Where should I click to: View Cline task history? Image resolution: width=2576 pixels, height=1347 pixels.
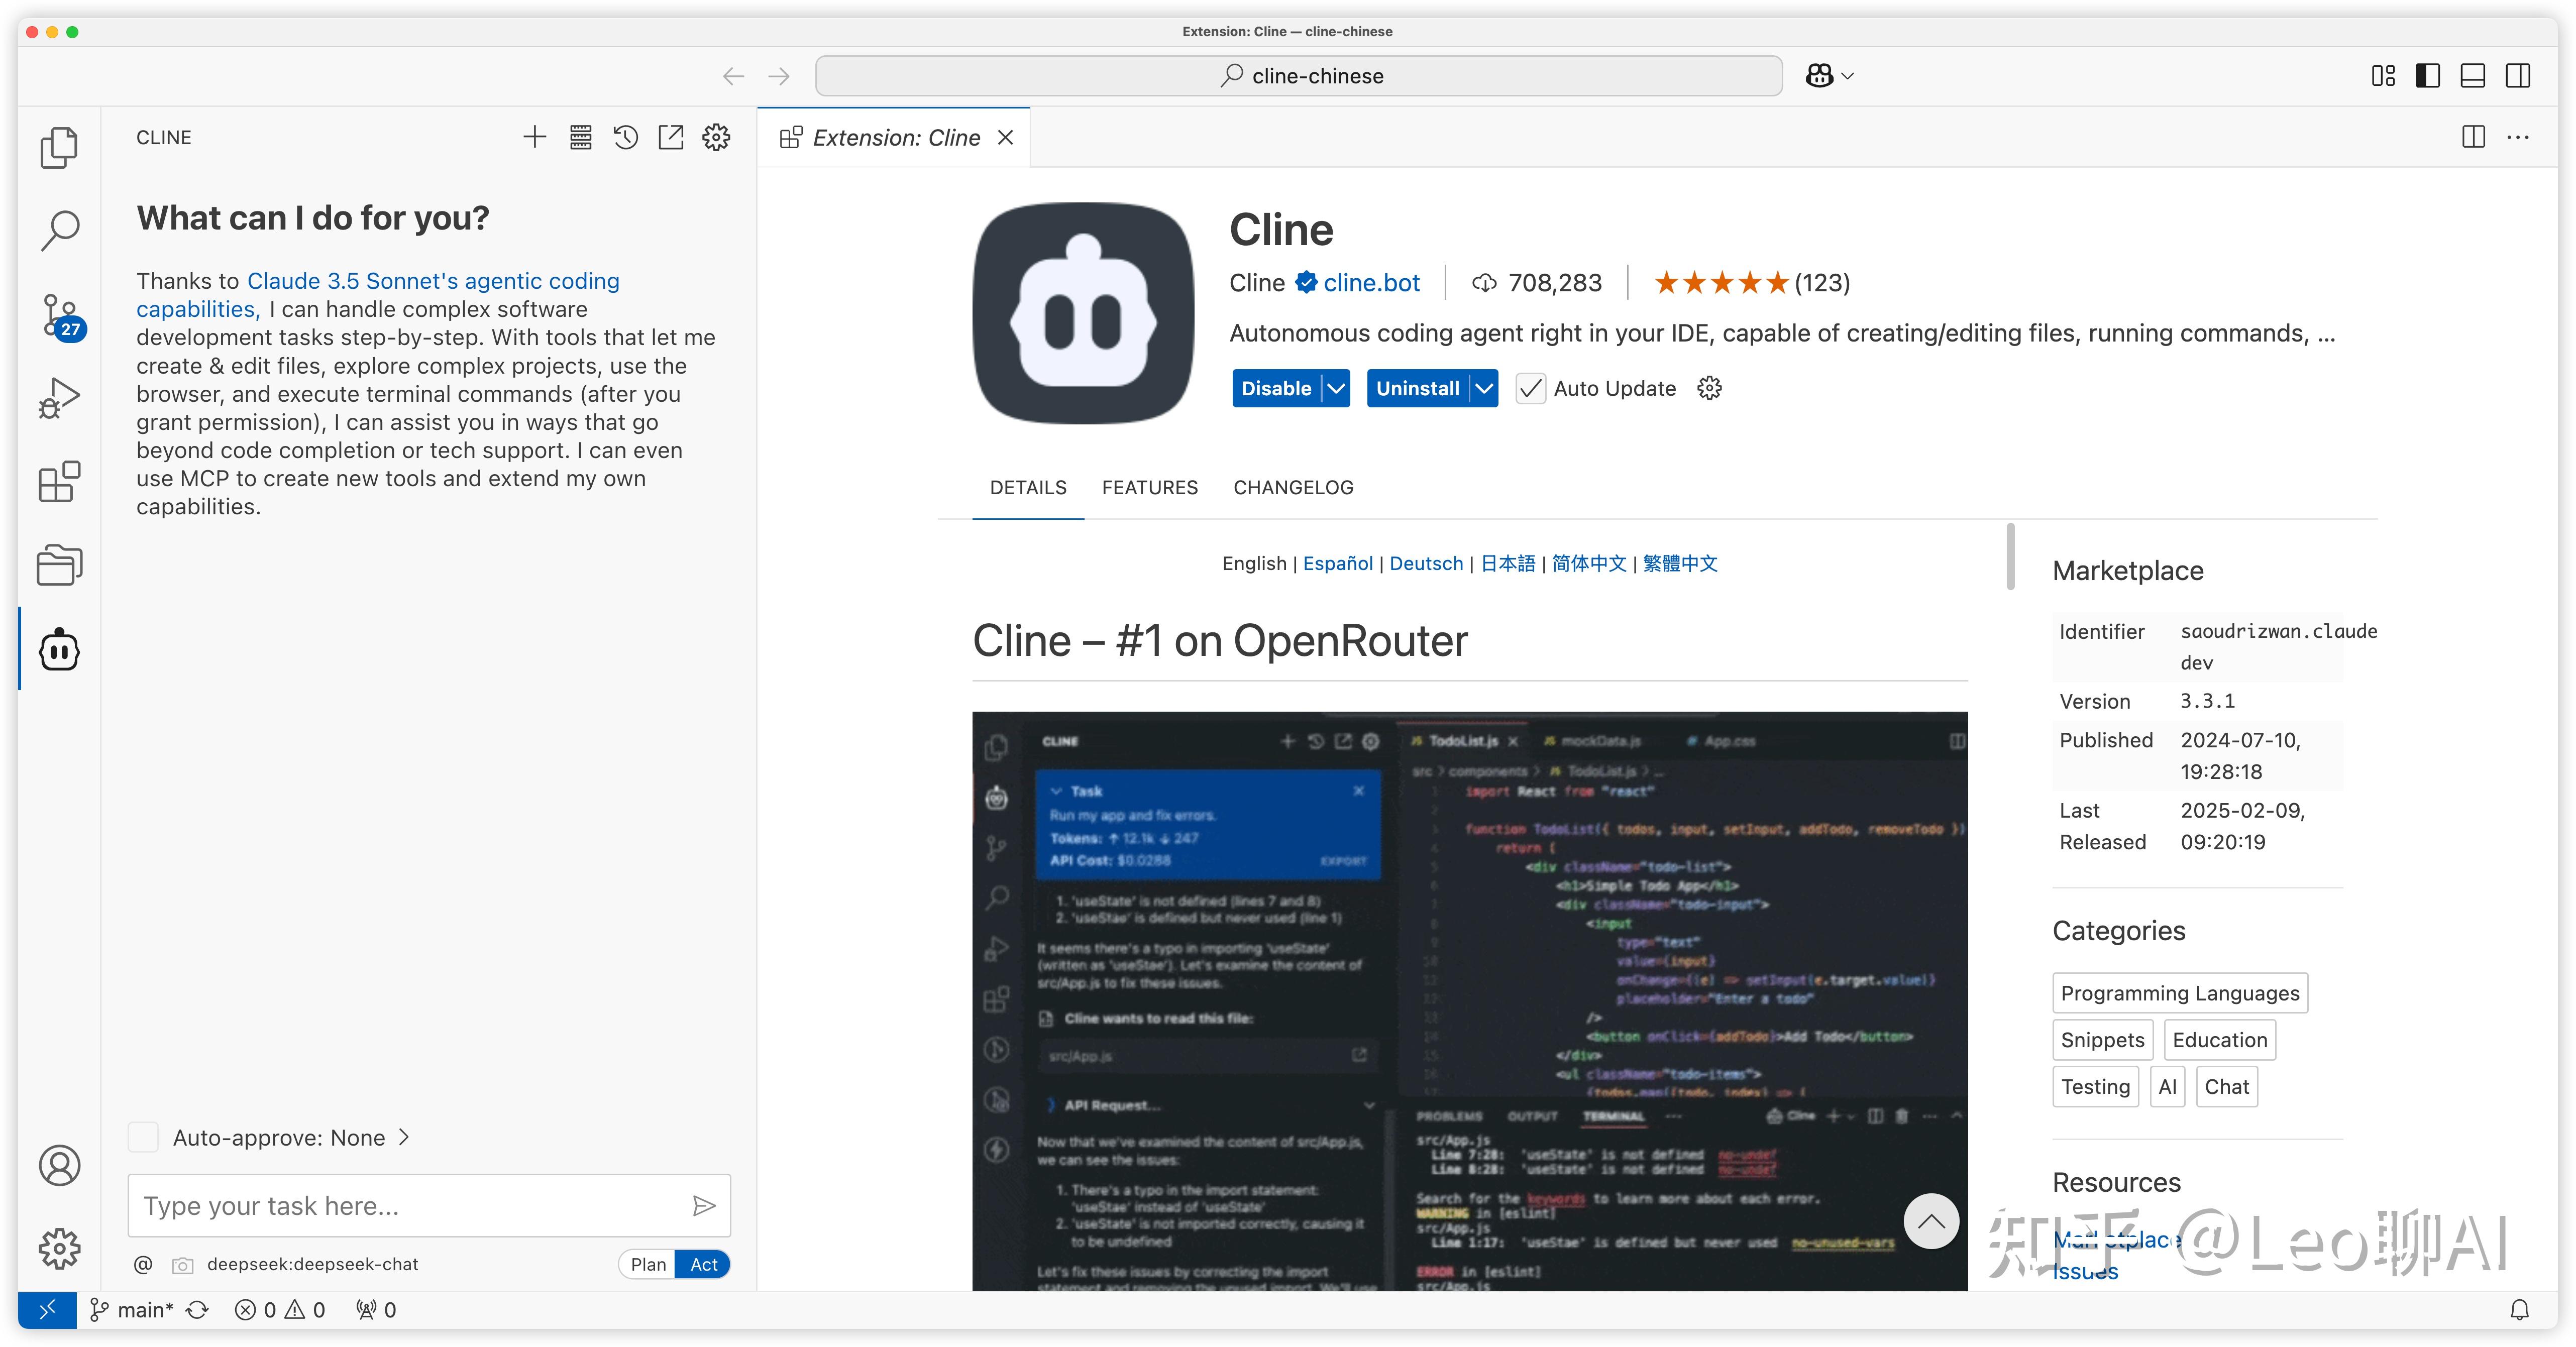click(625, 137)
